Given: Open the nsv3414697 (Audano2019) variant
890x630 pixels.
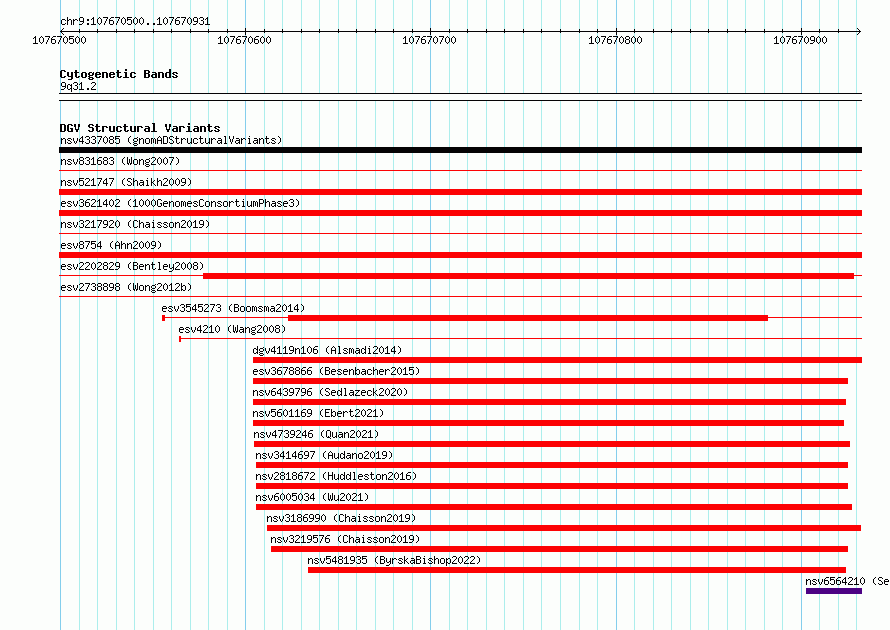Looking at the screenshot, I should [x=324, y=455].
